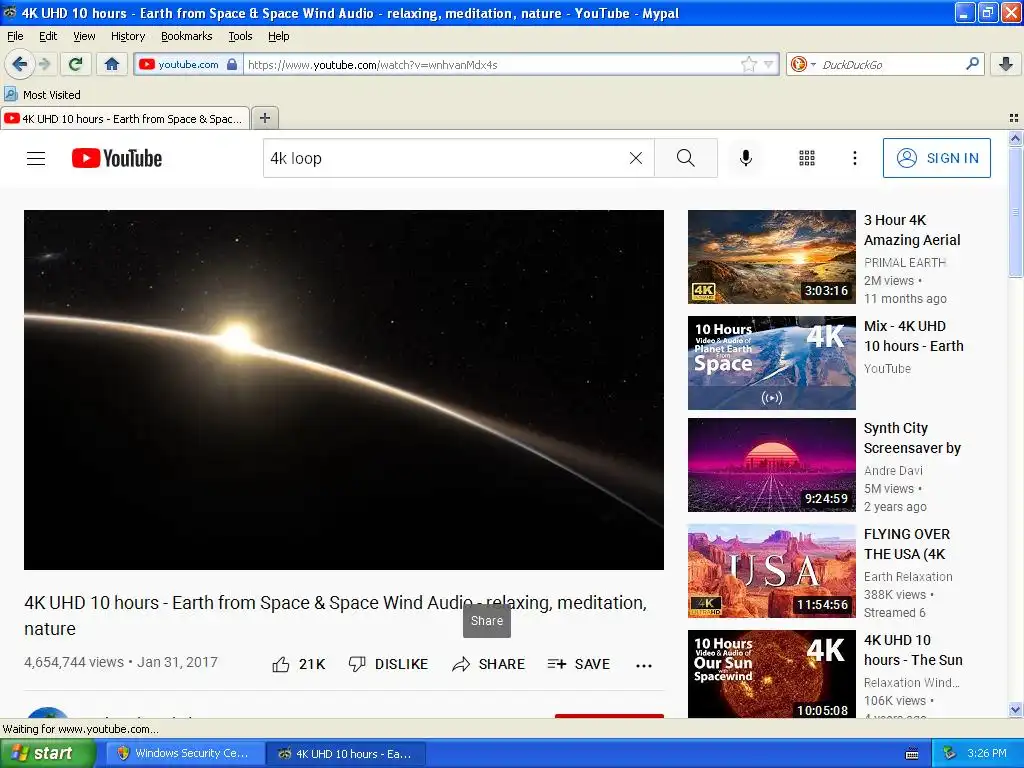Click the PRIMAL EARTH channel name
Image resolution: width=1024 pixels, height=768 pixels.
(904, 263)
